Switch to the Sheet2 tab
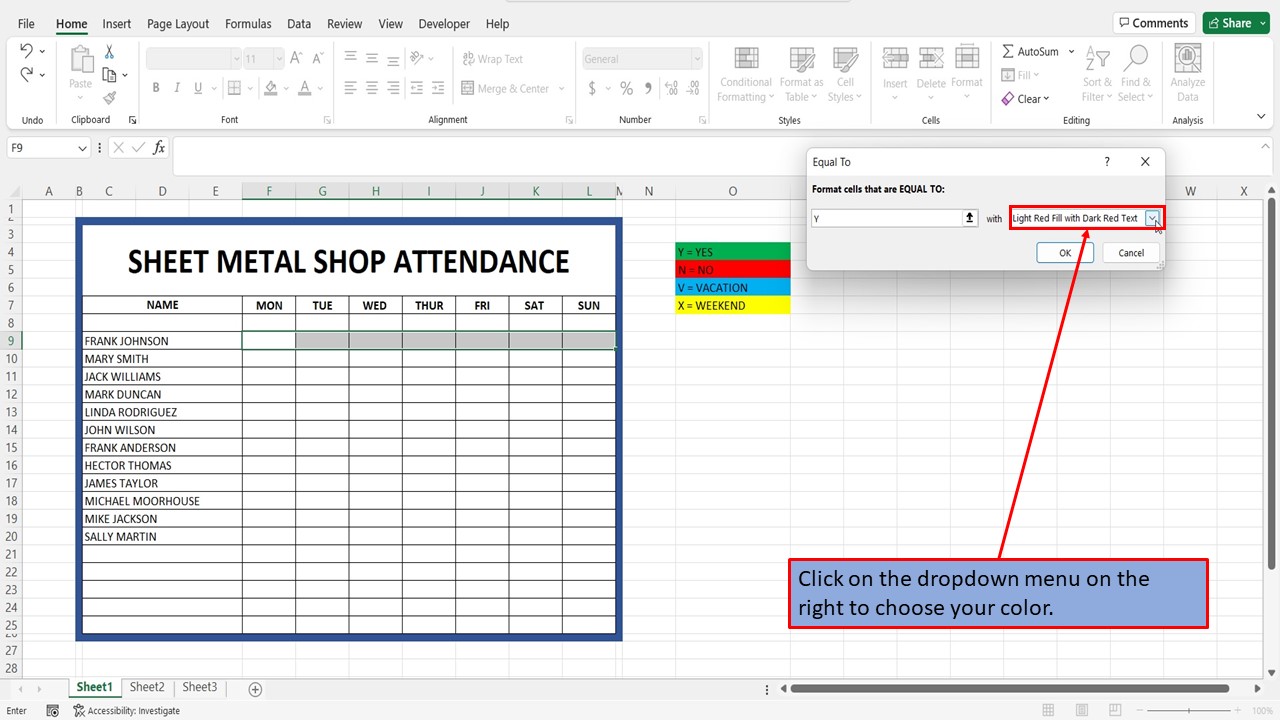Viewport: 1280px width, 720px height. (146, 687)
